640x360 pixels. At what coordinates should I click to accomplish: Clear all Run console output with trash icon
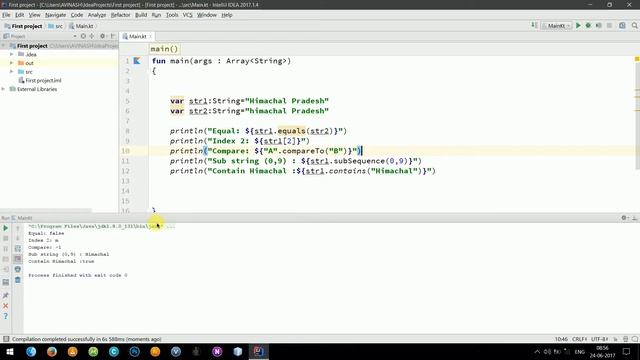(18, 280)
